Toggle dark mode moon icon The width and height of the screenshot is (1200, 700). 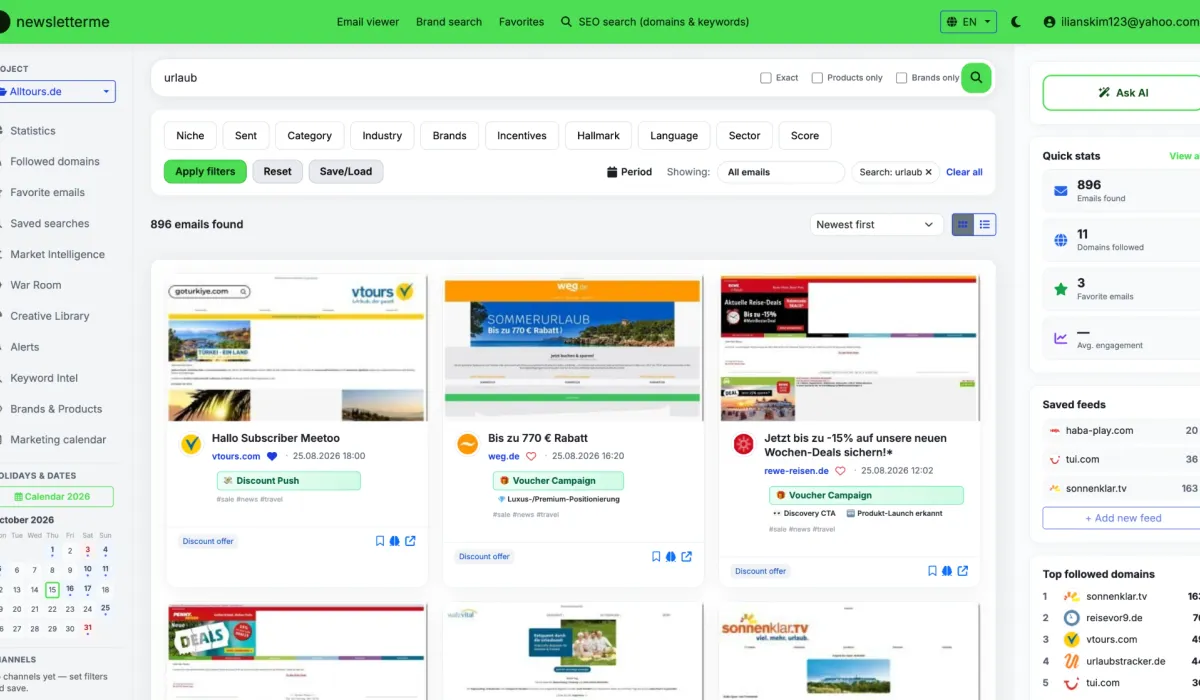[x=1017, y=22]
